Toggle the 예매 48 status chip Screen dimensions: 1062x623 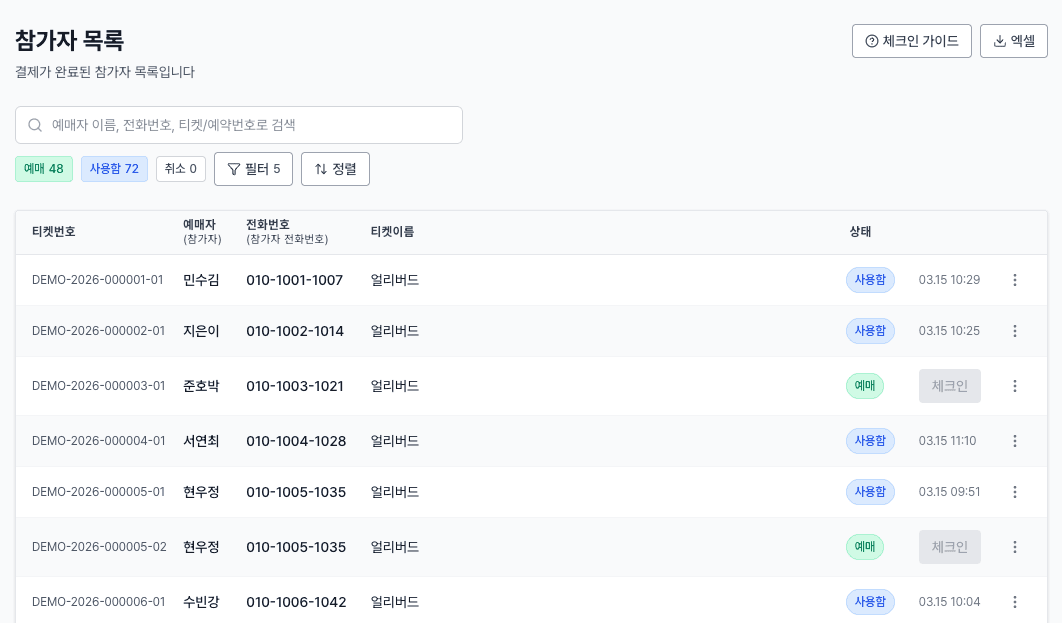44,169
